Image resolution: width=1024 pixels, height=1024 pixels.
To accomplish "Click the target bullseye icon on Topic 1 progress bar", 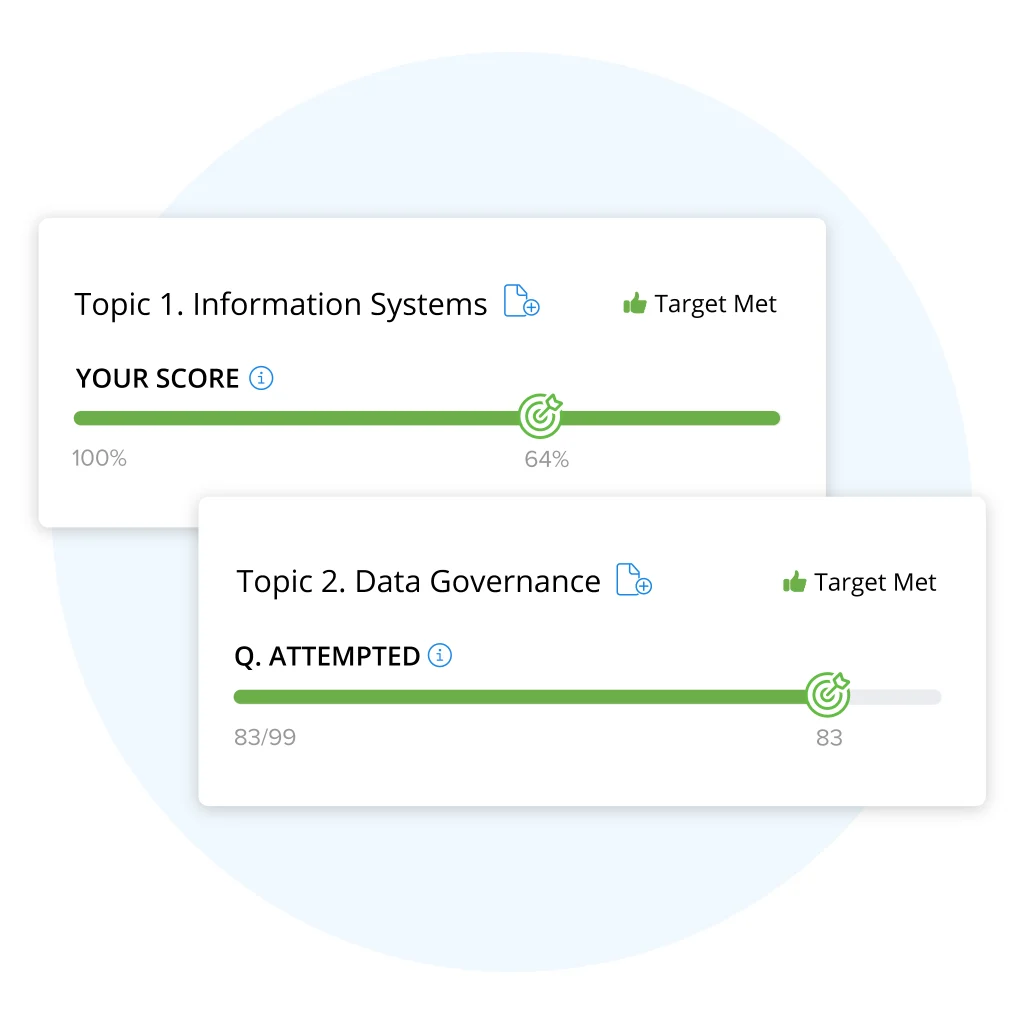I will [539, 417].
